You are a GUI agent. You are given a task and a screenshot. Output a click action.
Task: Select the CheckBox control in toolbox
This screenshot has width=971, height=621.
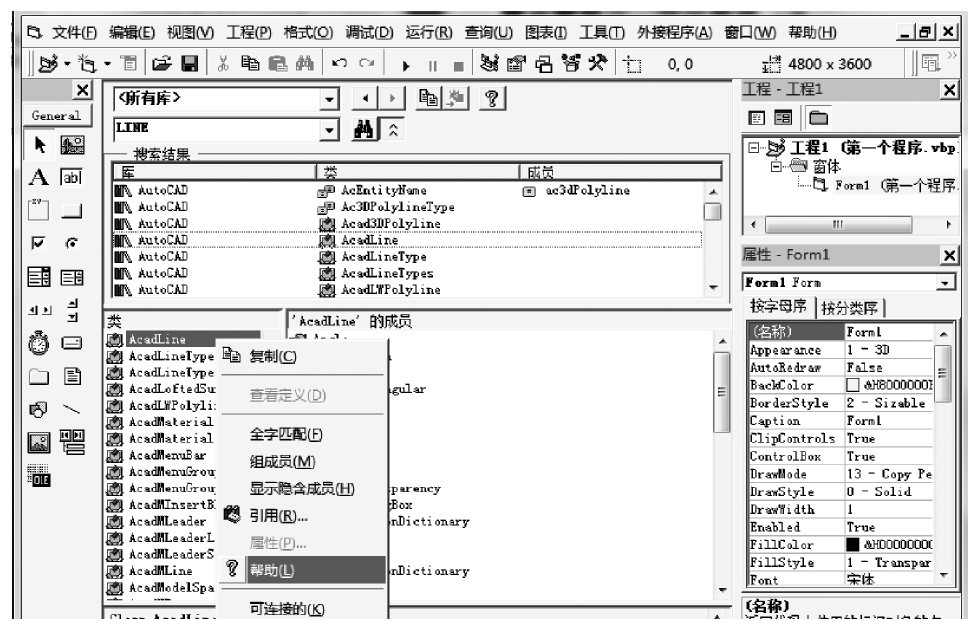pos(38,243)
